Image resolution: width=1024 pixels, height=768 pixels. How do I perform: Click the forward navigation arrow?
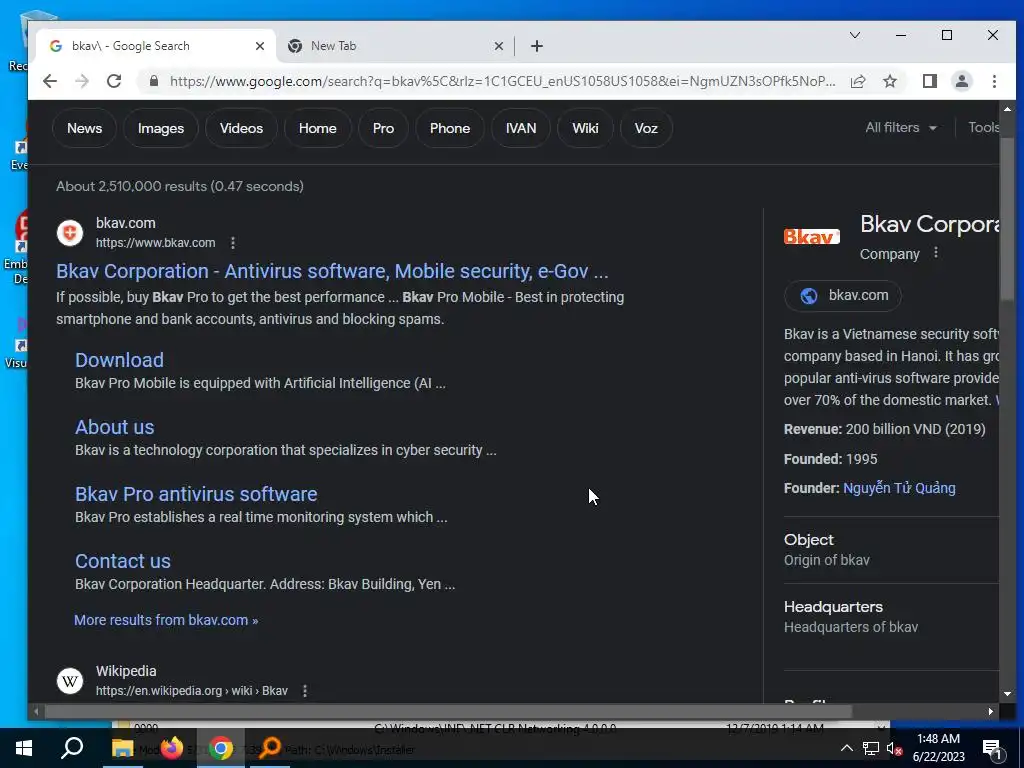pos(82,81)
